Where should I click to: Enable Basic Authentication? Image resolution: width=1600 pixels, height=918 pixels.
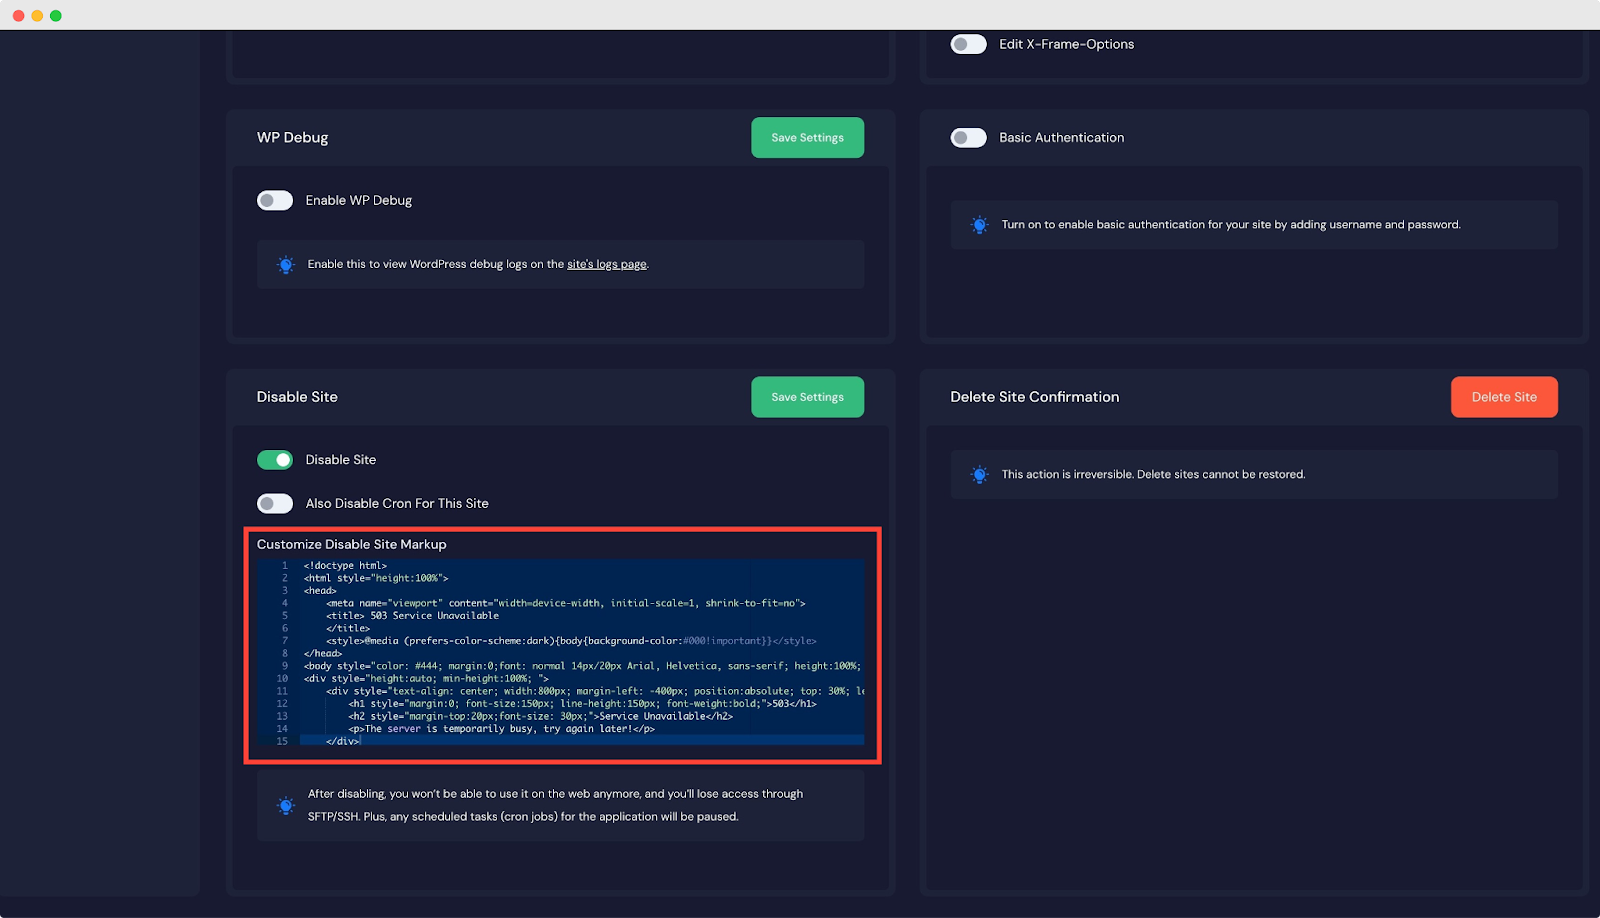[x=968, y=137]
